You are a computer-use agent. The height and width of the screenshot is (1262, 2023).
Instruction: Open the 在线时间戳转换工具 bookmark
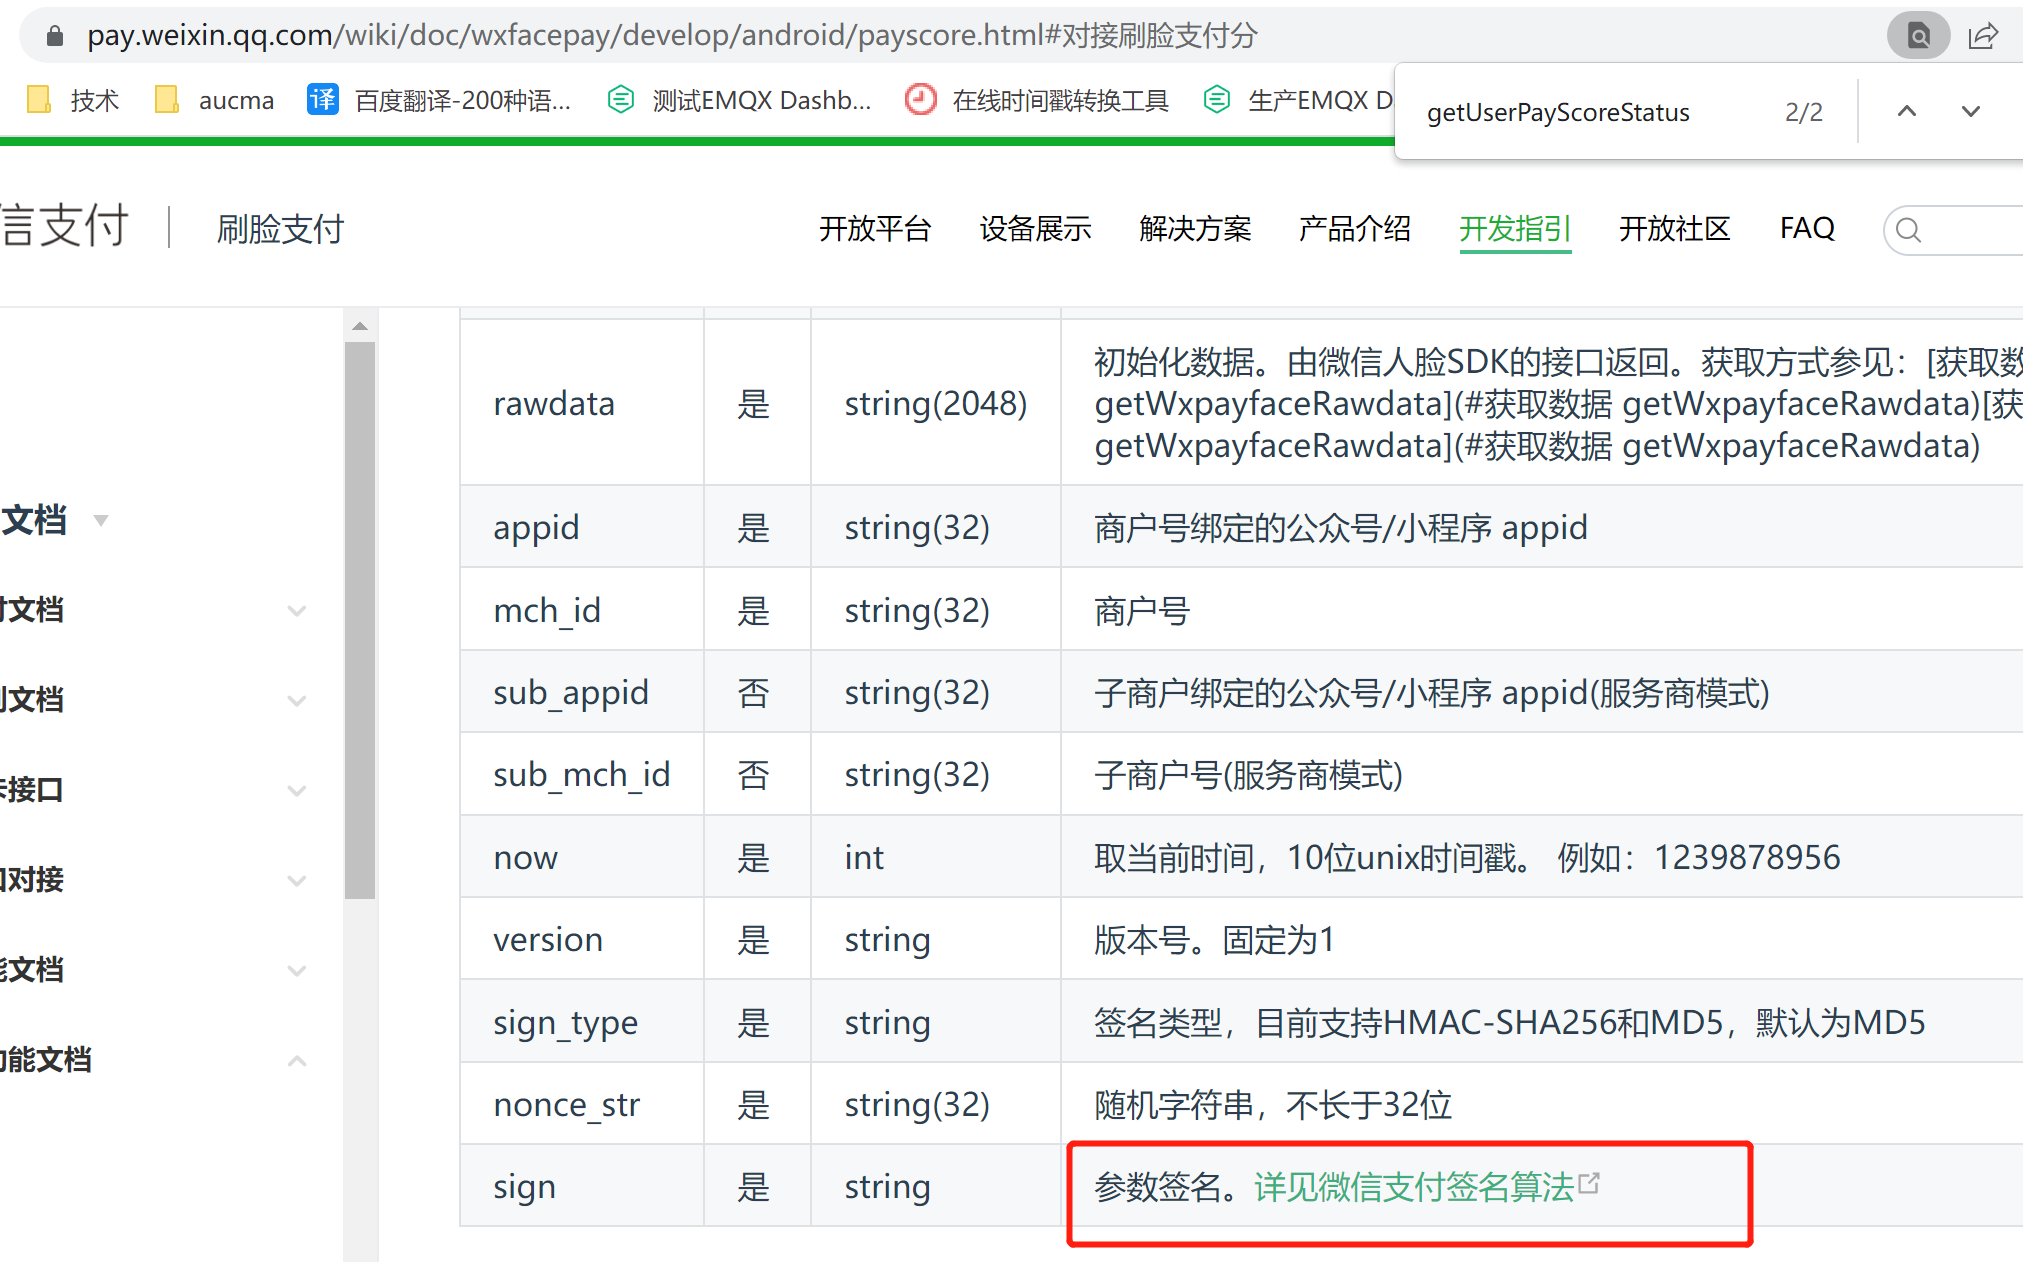[1038, 100]
